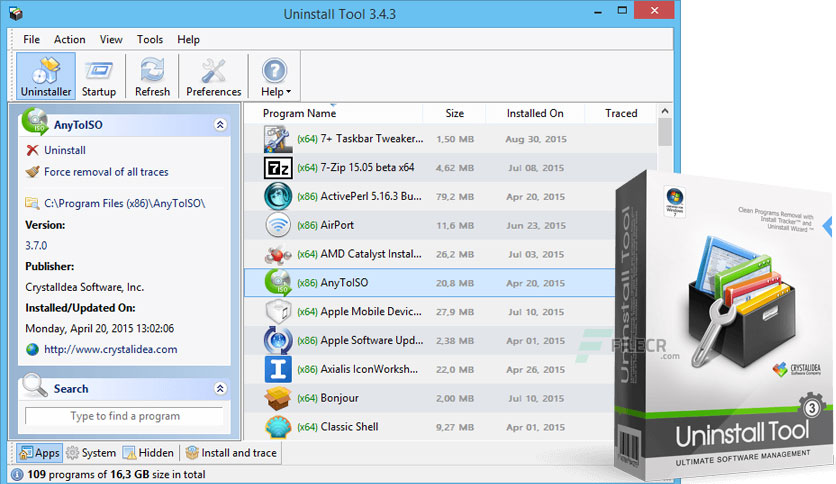836x484 pixels.
Task: Open the View menu
Action: pos(111,39)
